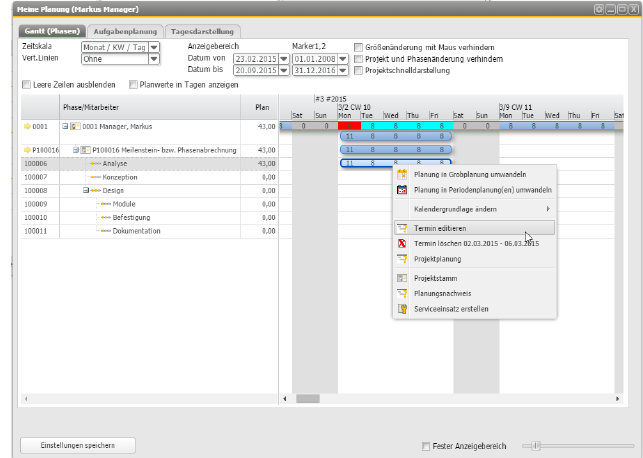Viewport: 643px width, 458px height.
Task: Collapse the Design phase tree node
Action: tap(87, 189)
